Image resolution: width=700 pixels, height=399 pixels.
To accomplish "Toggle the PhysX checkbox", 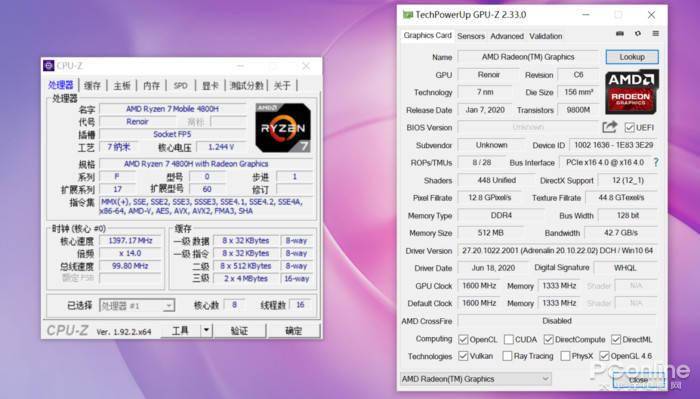I will 565,356.
